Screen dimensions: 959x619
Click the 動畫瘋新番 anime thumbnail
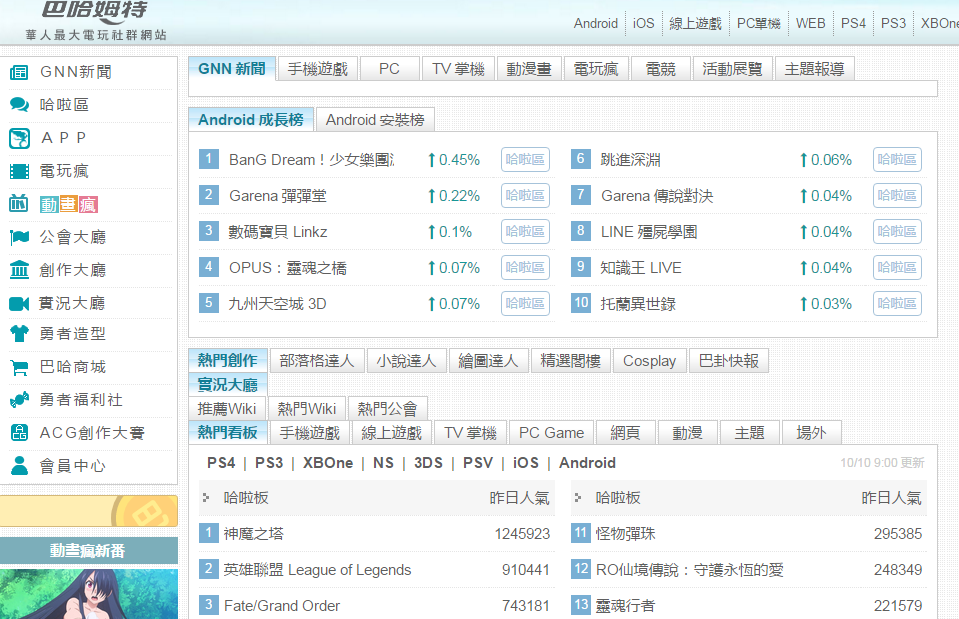click(89, 594)
